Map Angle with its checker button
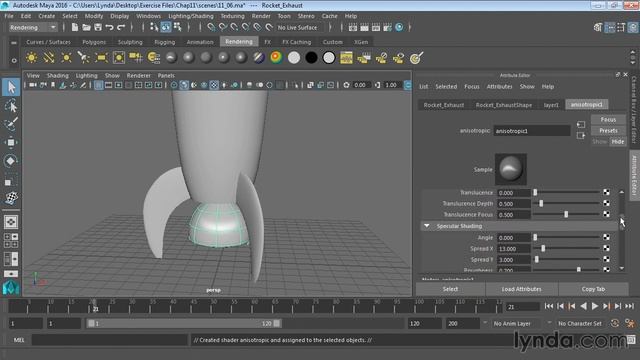This screenshot has width=640, height=360. [x=607, y=237]
